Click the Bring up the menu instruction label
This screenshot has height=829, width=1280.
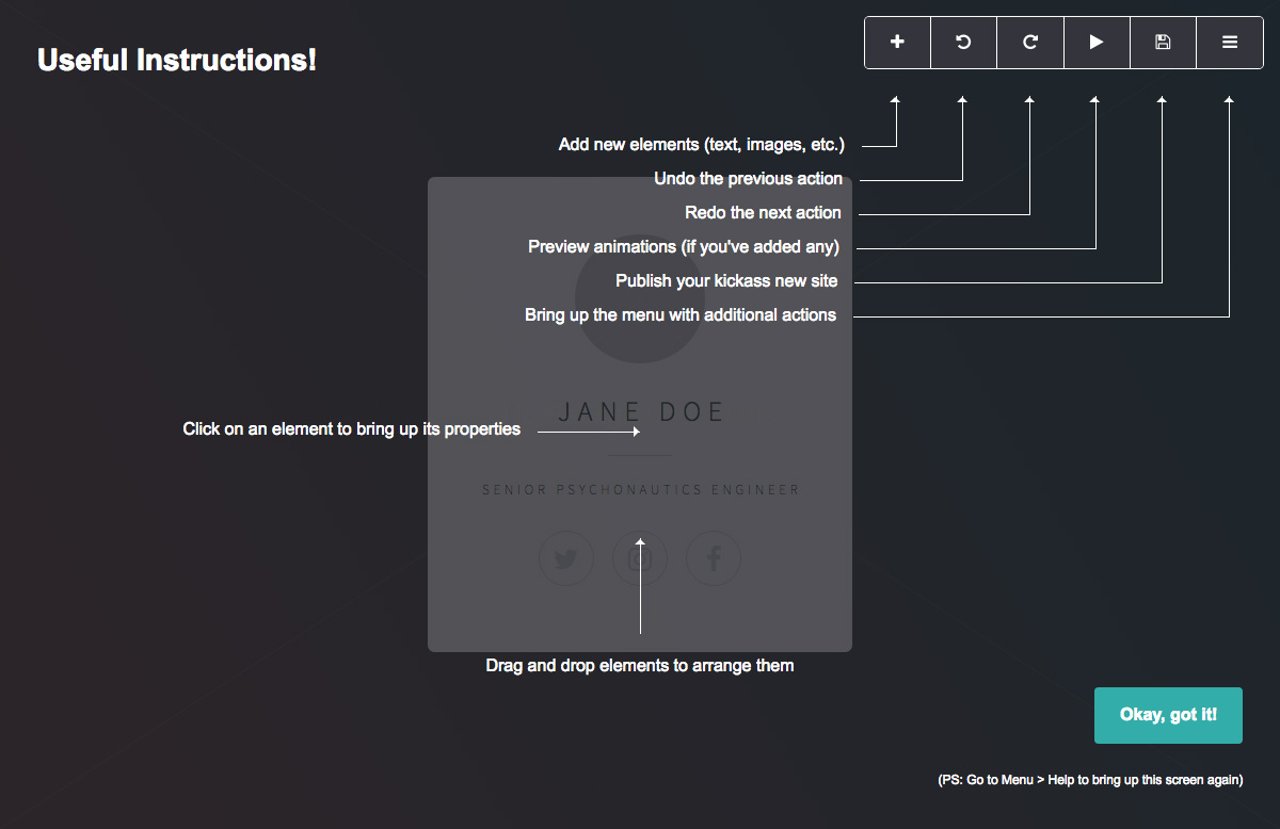click(x=679, y=314)
